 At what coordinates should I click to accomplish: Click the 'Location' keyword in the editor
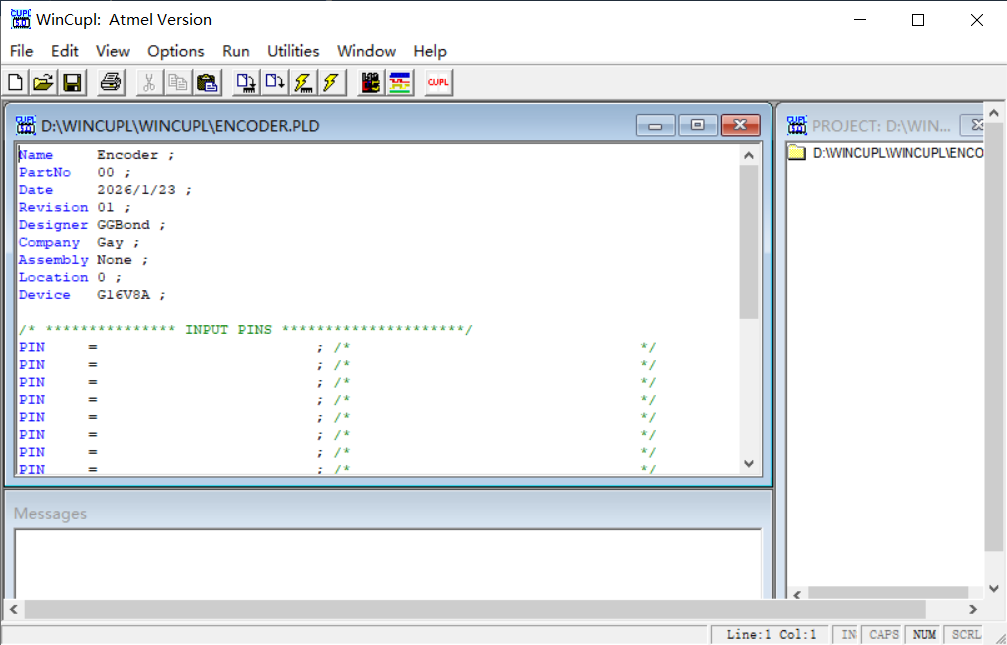coord(53,277)
